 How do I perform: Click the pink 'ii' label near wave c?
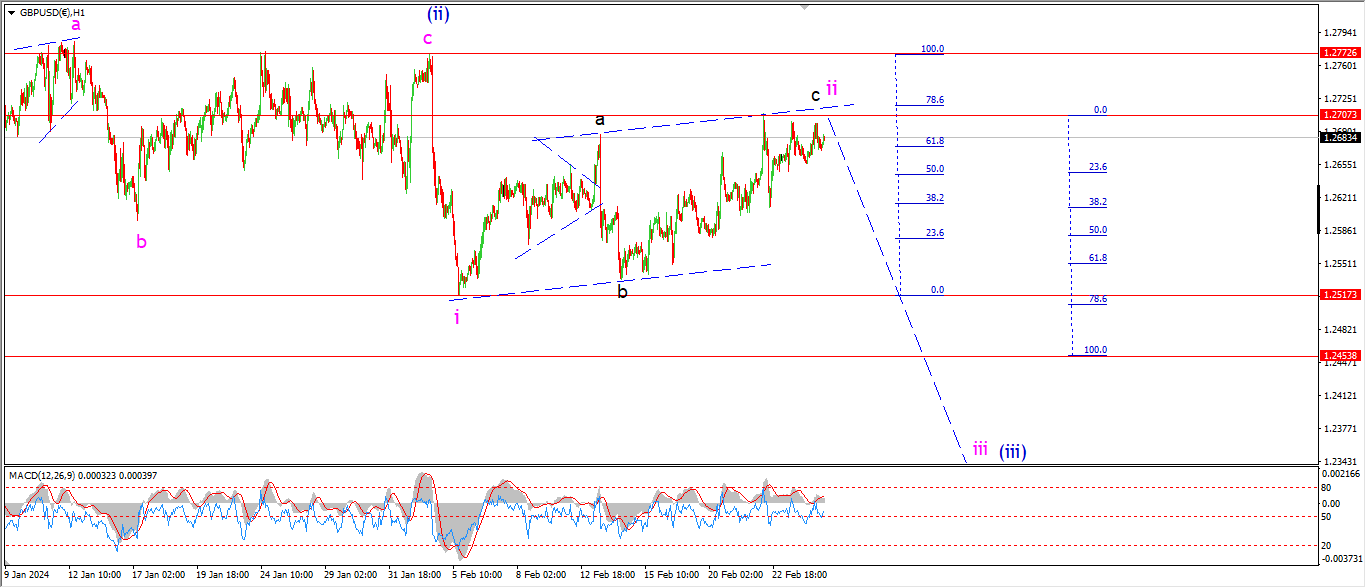[x=831, y=88]
